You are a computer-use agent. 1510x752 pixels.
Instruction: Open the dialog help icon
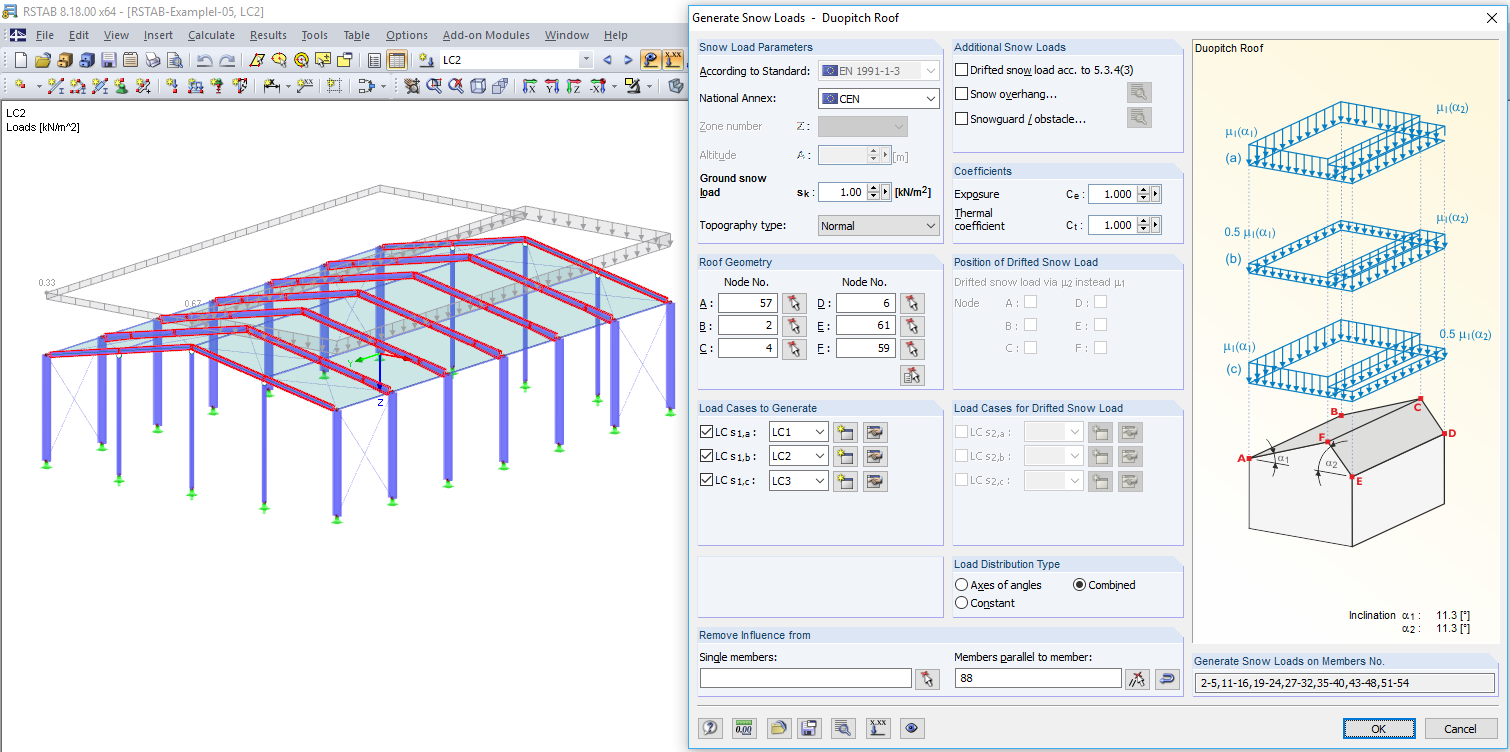click(x=710, y=728)
